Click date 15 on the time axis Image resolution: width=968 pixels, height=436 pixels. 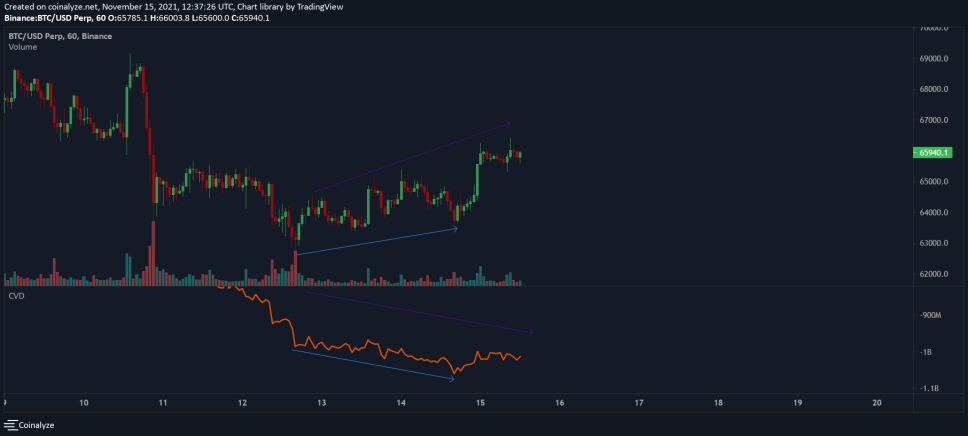click(x=480, y=402)
